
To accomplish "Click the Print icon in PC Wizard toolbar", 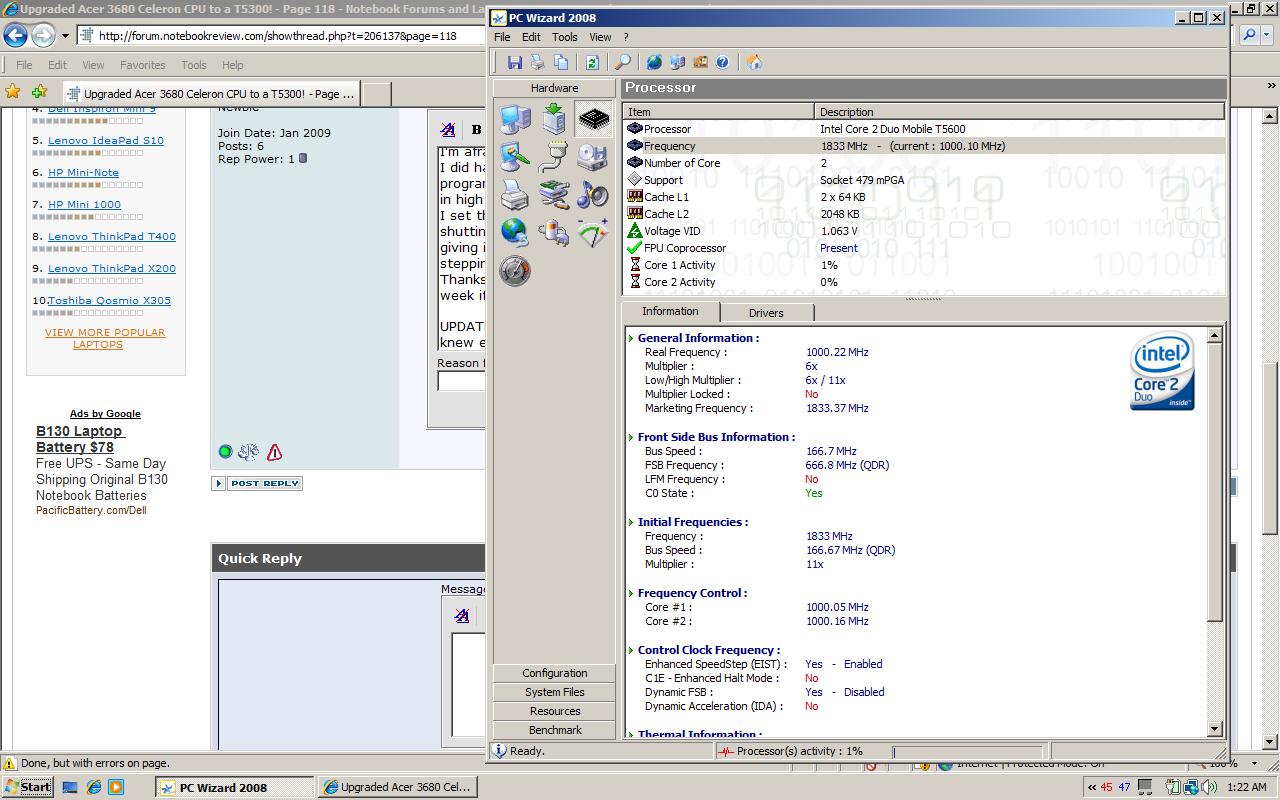I will coord(537,62).
